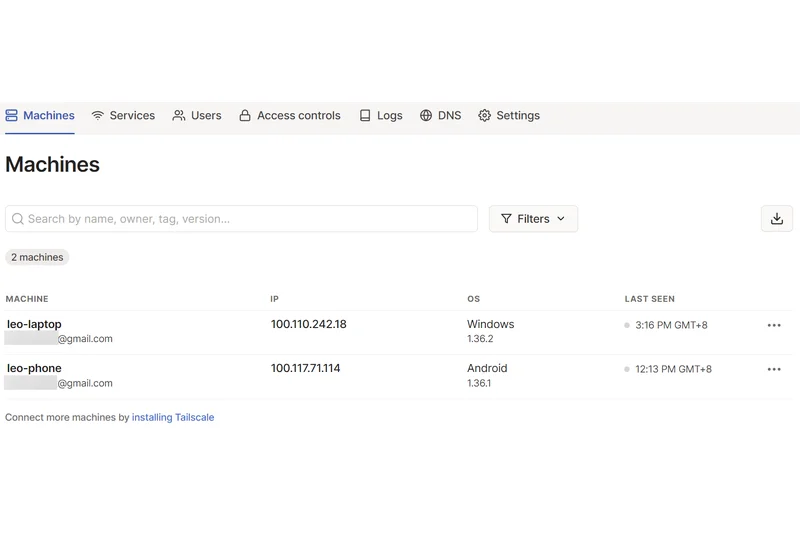Switch to the Services tab
This screenshot has height=533, width=800.
click(132, 116)
